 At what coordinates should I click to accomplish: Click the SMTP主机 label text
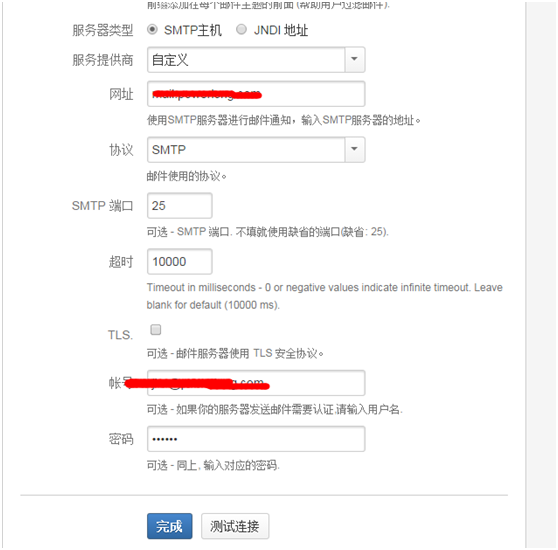tap(193, 30)
